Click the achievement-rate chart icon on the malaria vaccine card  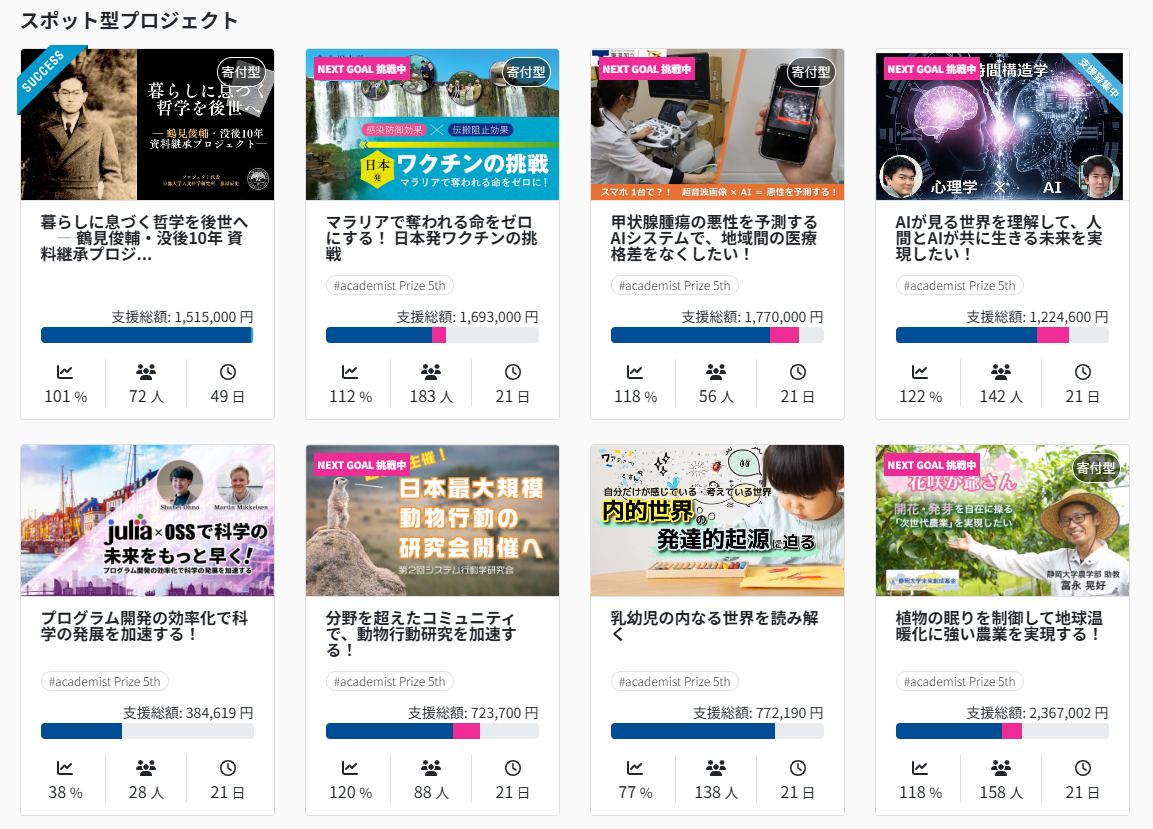(x=350, y=372)
